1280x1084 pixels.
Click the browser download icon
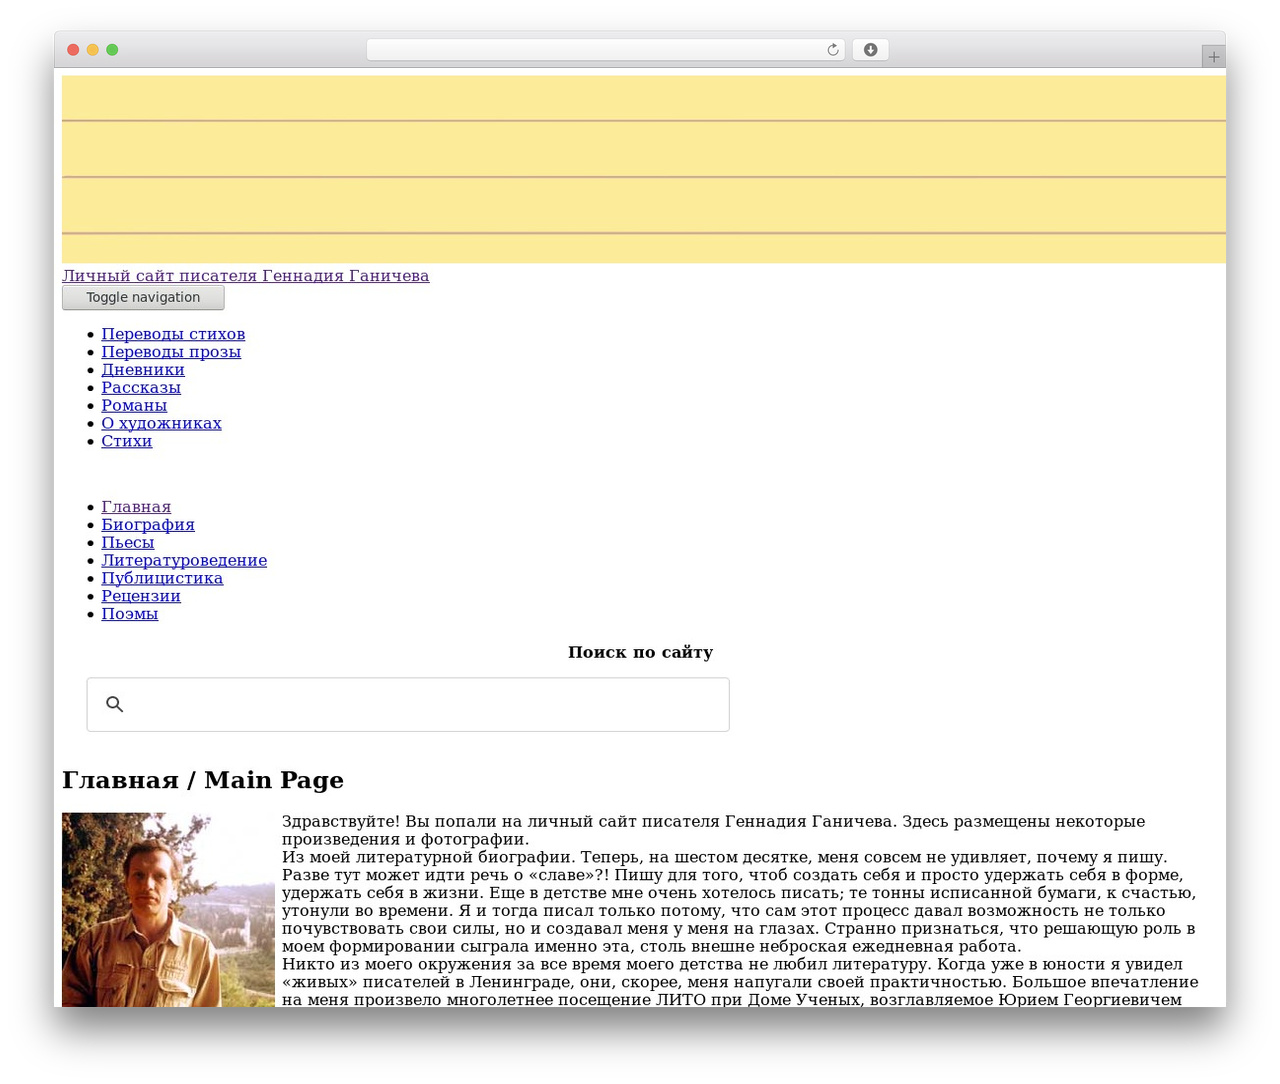click(871, 50)
